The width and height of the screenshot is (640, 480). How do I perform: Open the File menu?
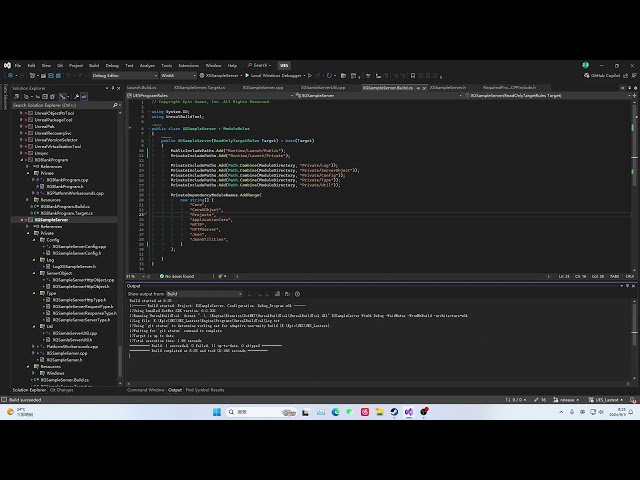pyautogui.click(x=18, y=65)
